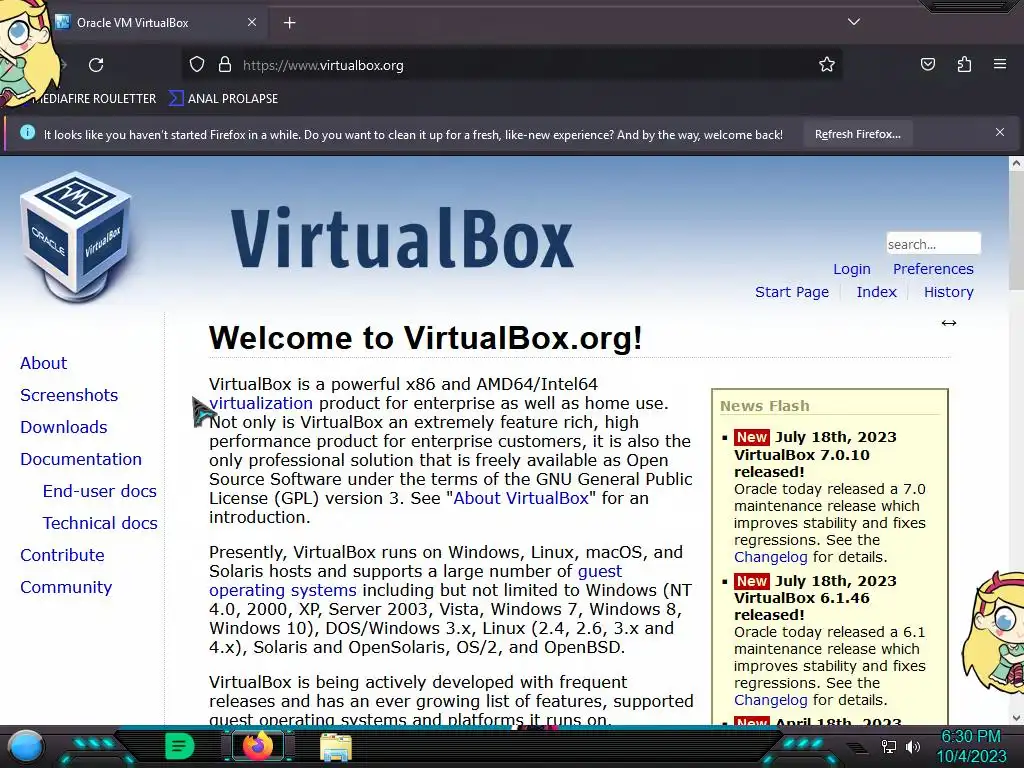Viewport: 1024px width, 768px height.
Task: Open the Contribute sidebar link
Action: coord(62,555)
